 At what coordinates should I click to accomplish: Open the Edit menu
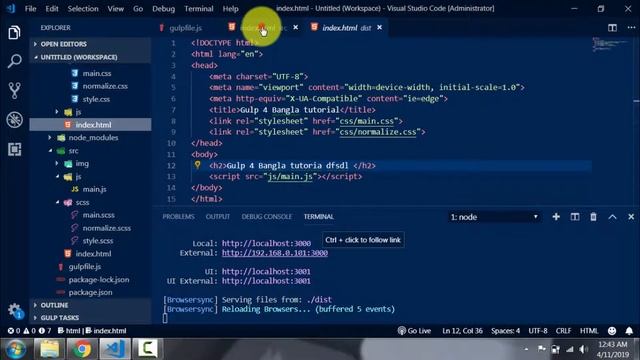tap(52, 9)
